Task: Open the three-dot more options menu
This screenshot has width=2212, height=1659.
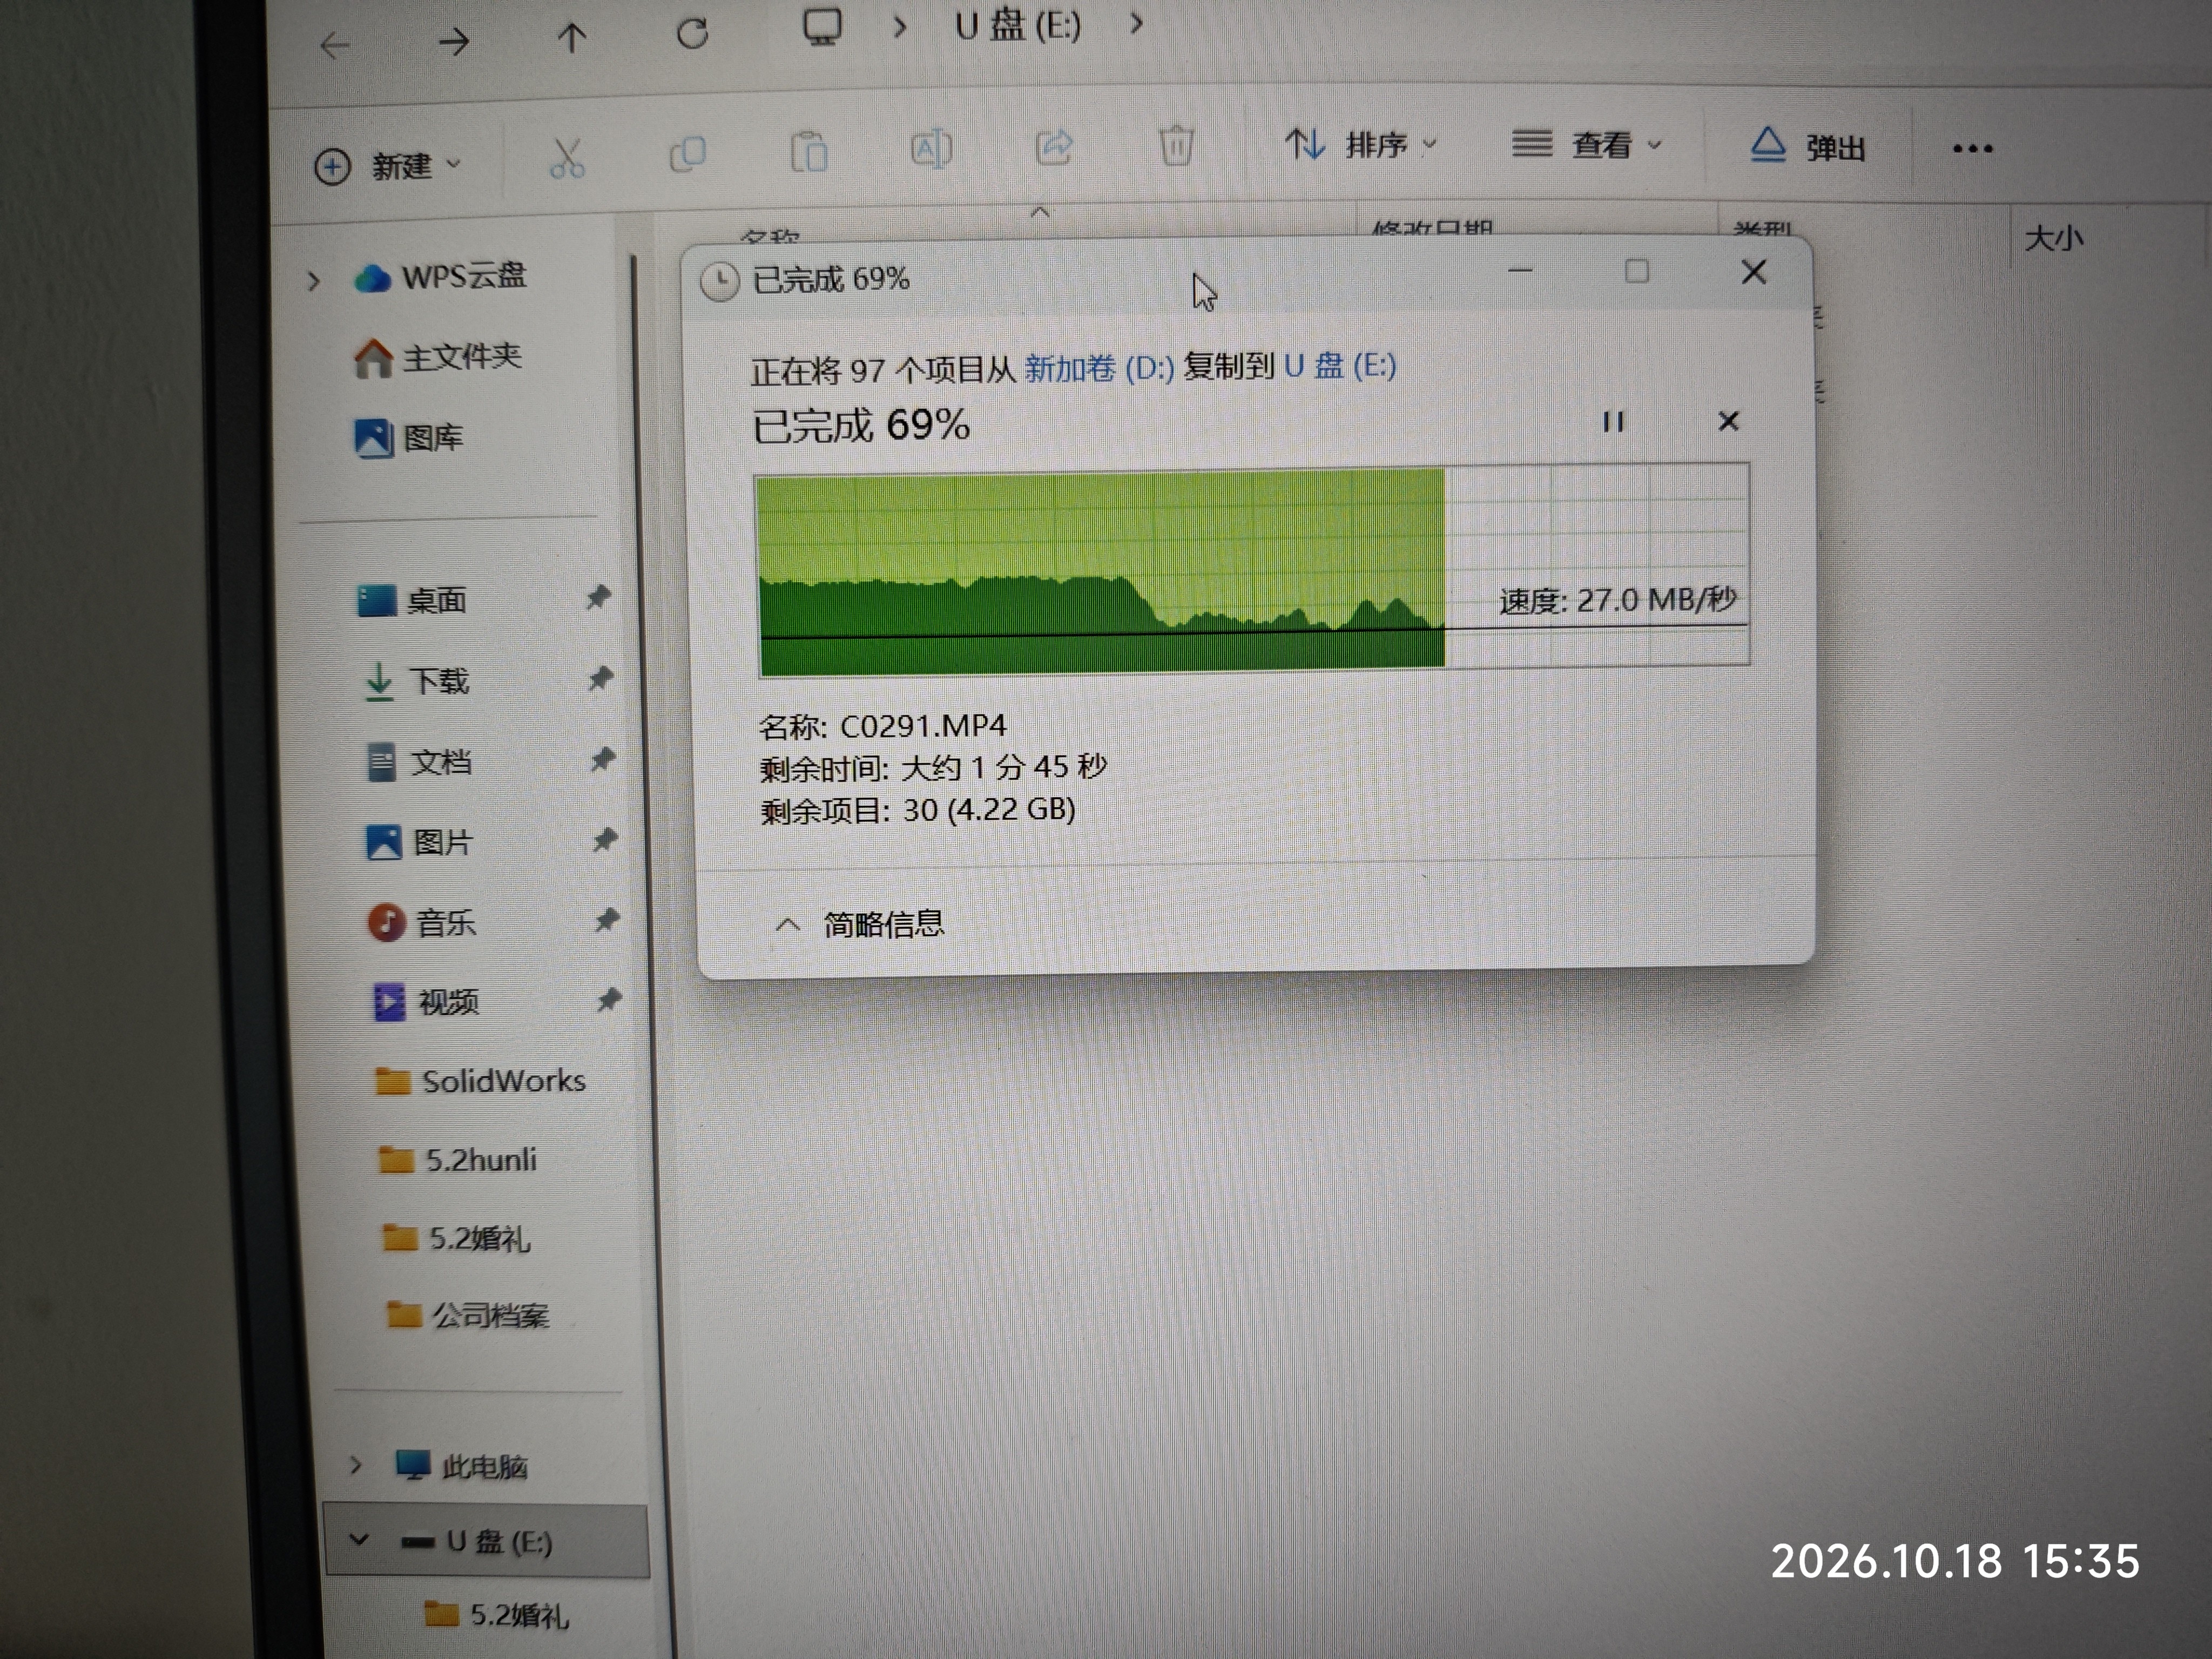Action: point(1972,149)
